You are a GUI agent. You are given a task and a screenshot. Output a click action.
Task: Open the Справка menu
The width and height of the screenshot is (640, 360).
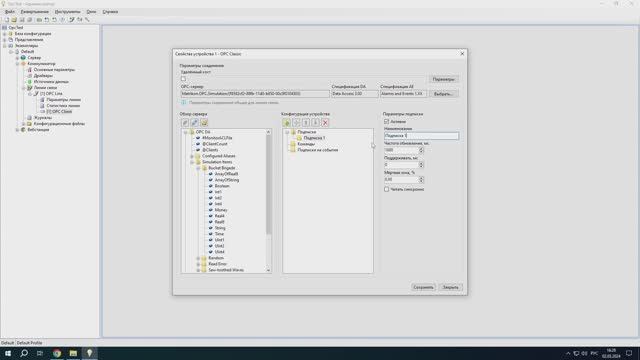(x=110, y=12)
